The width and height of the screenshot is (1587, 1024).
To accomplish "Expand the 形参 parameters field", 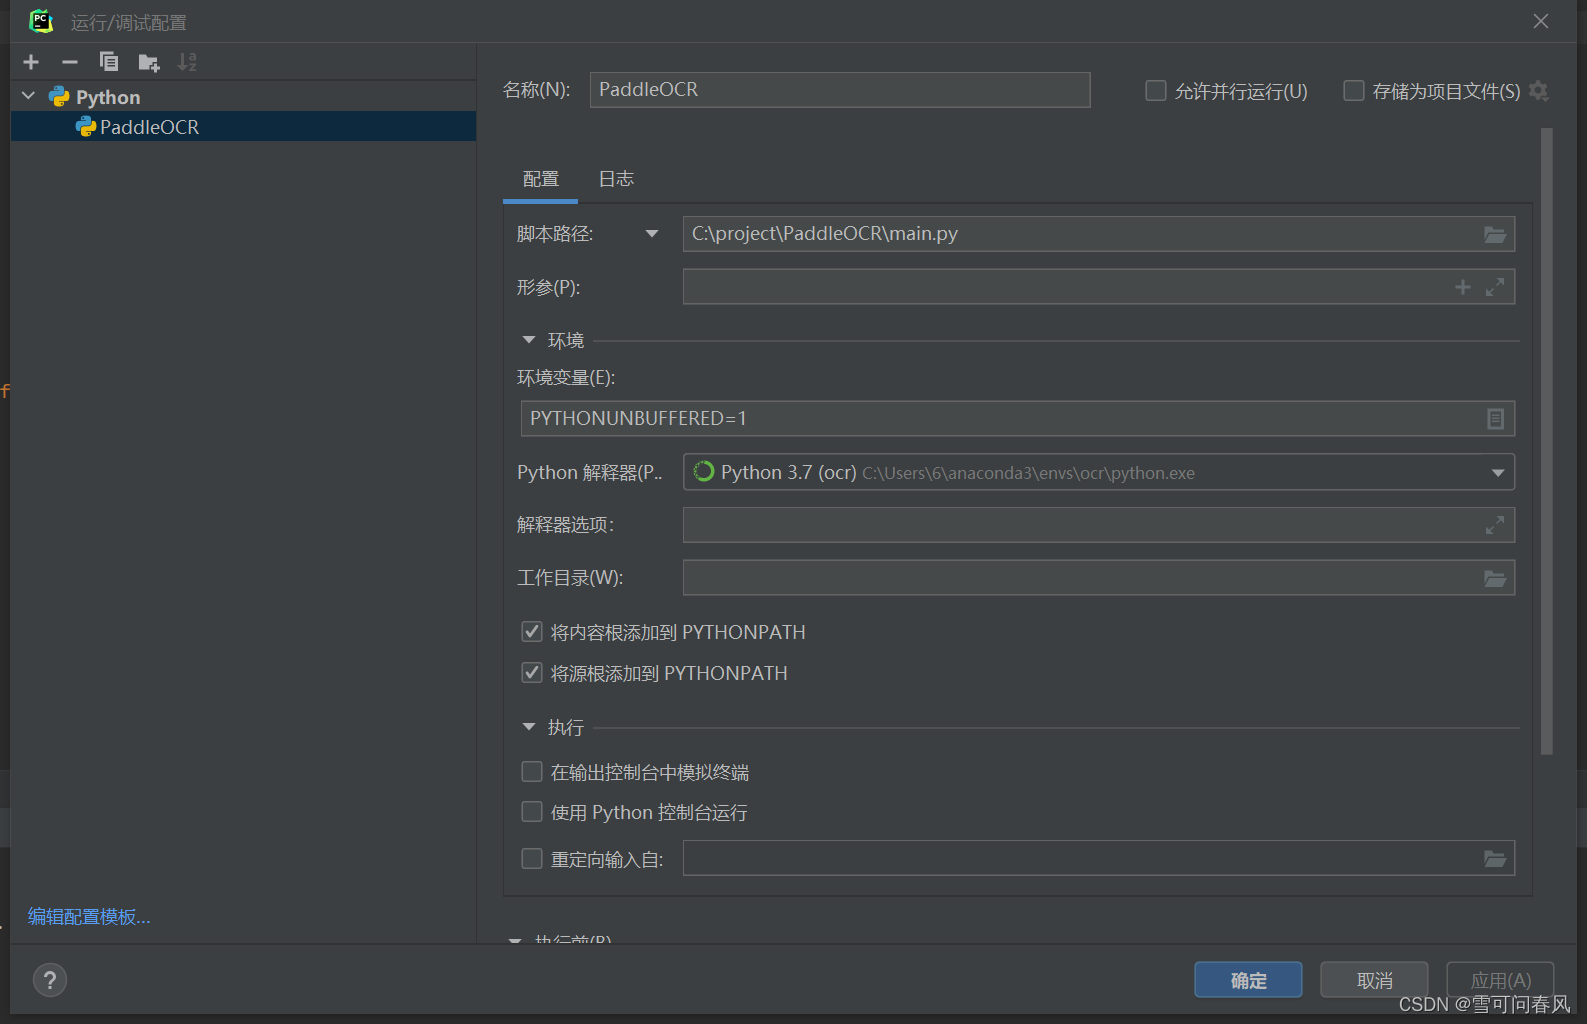I will pyautogui.click(x=1495, y=287).
